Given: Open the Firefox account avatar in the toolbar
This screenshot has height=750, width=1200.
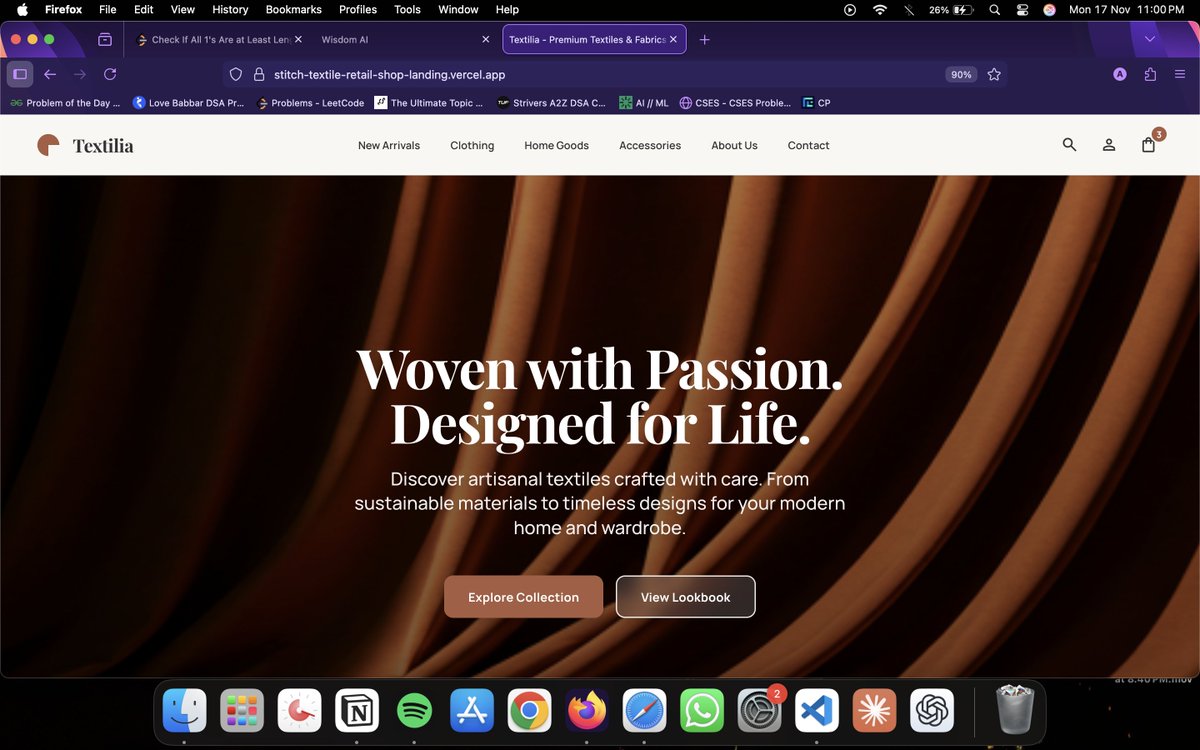Looking at the screenshot, I should [x=1120, y=74].
